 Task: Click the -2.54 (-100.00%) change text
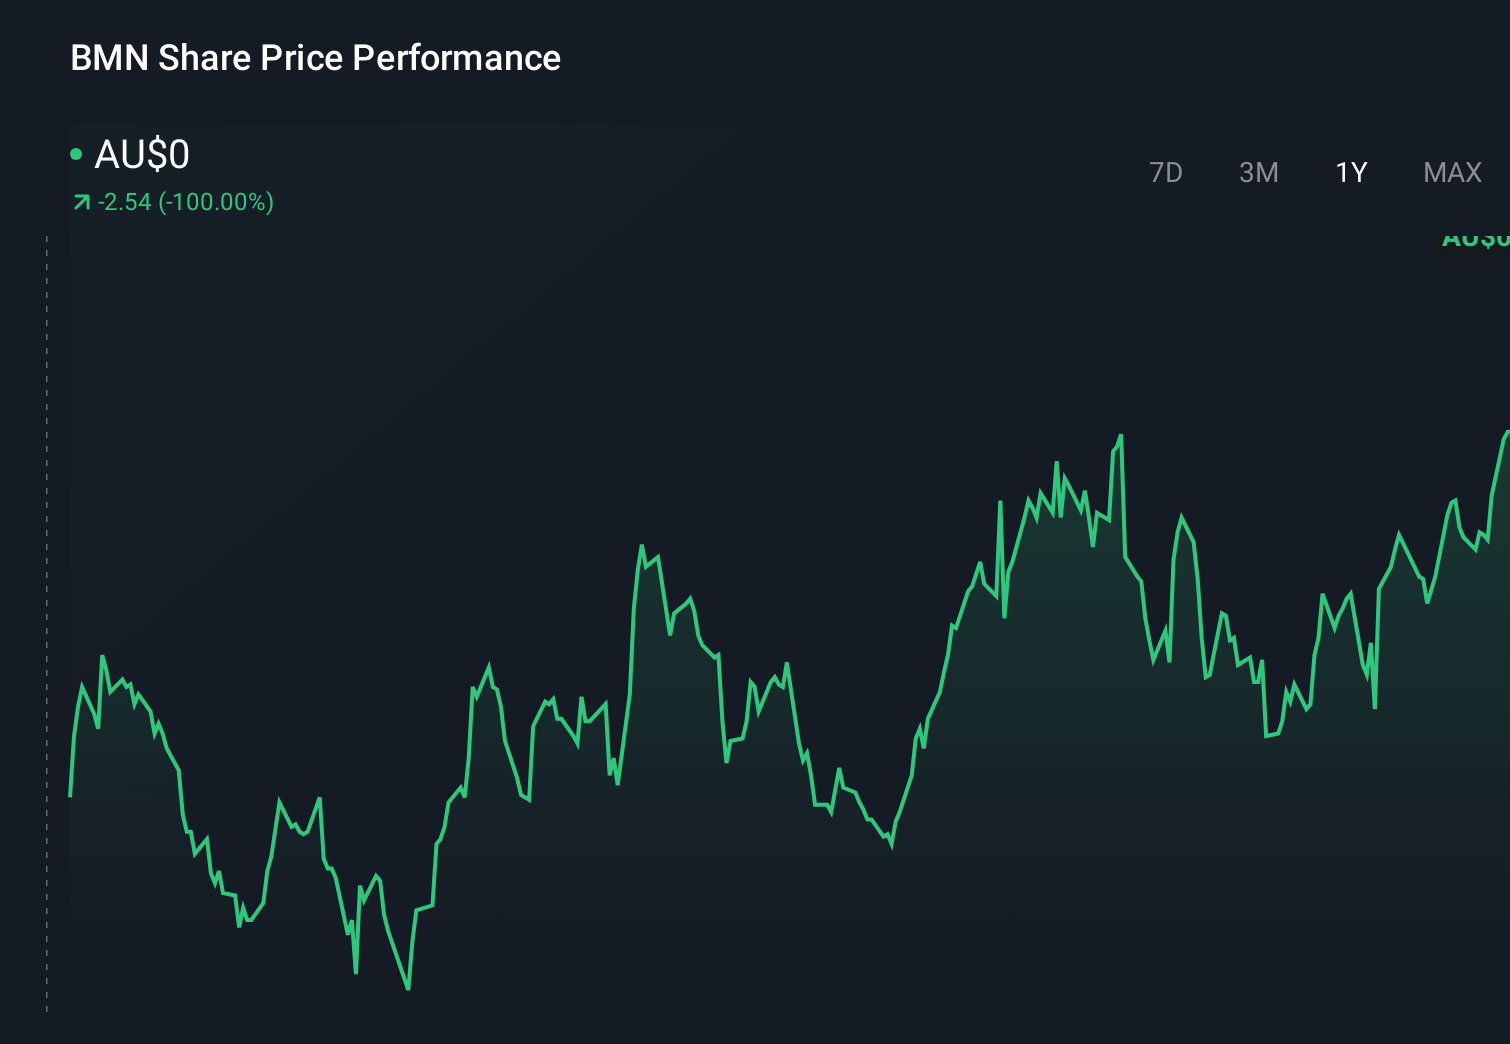tap(185, 202)
